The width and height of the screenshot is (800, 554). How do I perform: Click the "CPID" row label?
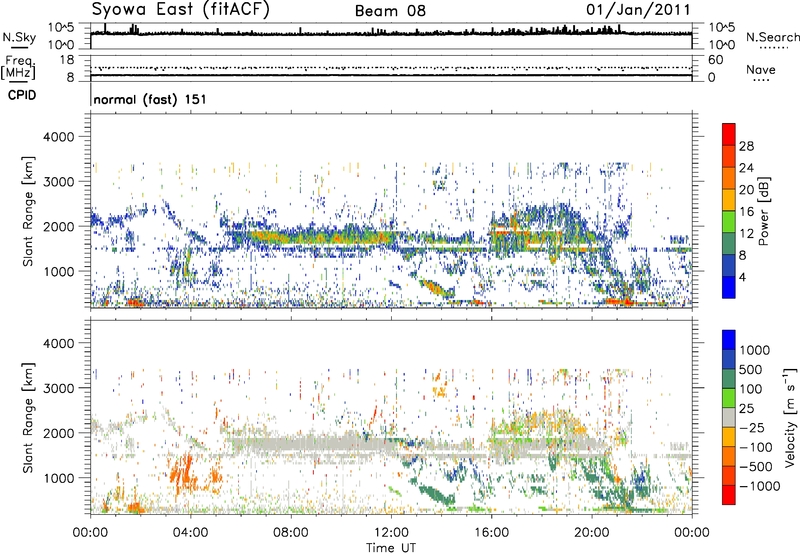pos(22,95)
